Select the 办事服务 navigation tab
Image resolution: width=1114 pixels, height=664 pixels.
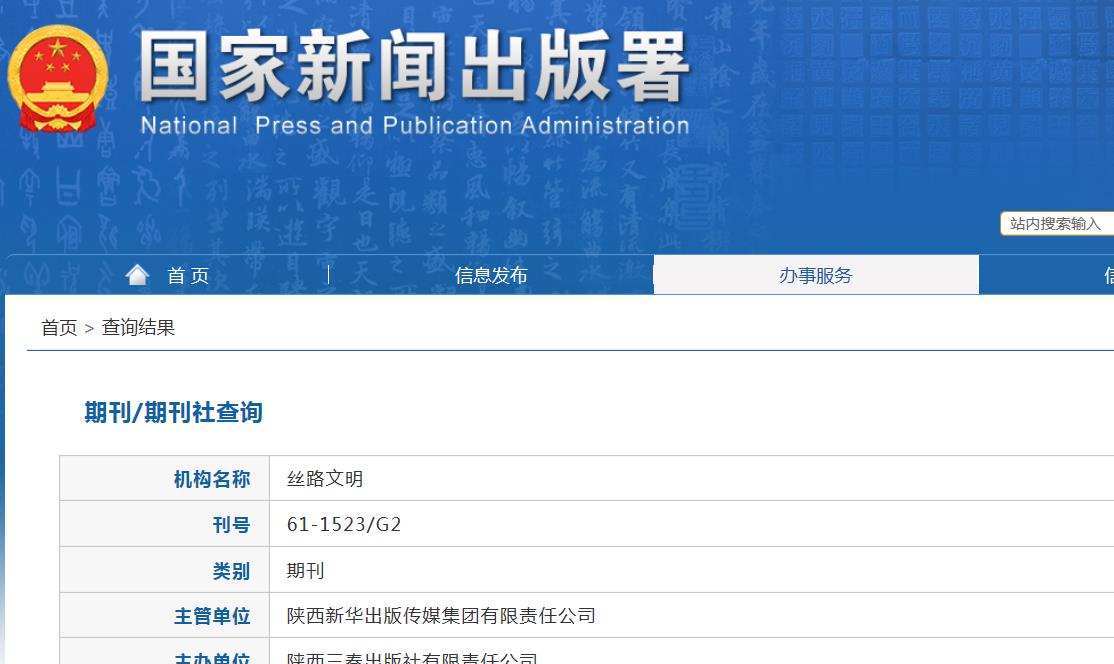point(816,276)
